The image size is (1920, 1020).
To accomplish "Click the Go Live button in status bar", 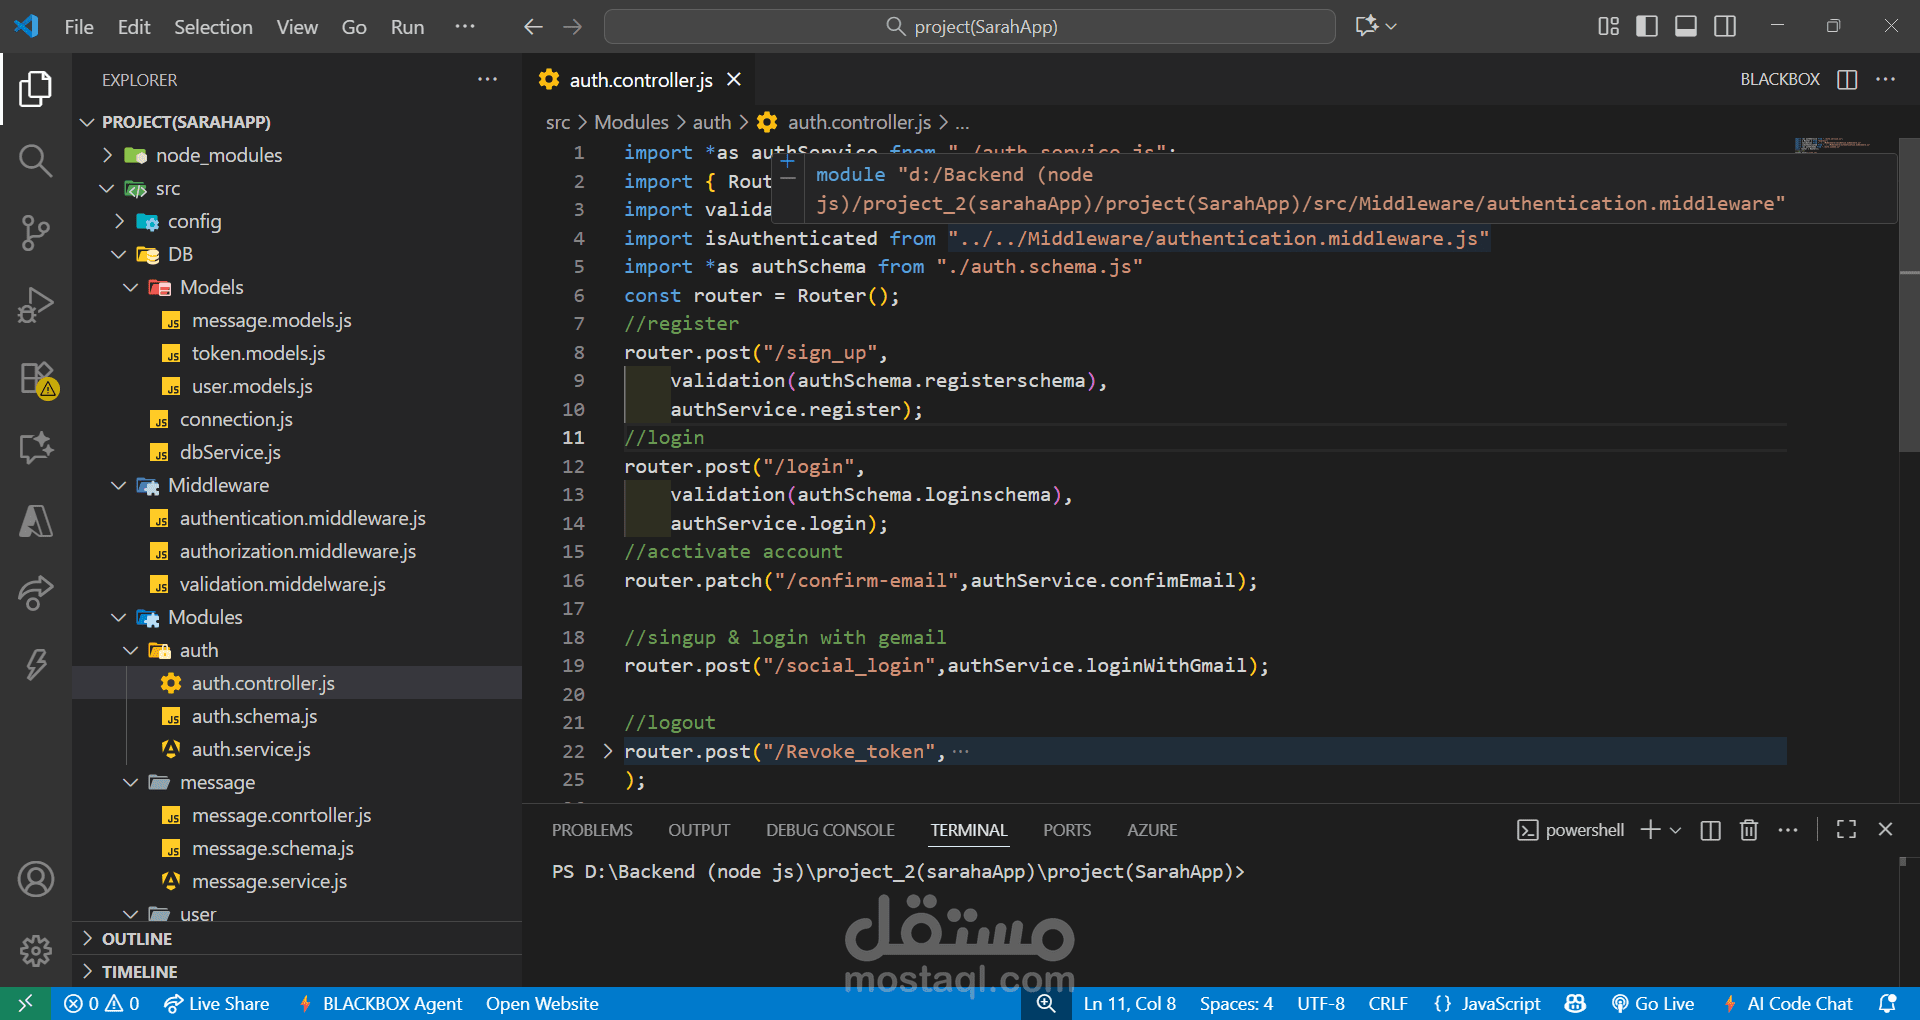I will 1653,1003.
